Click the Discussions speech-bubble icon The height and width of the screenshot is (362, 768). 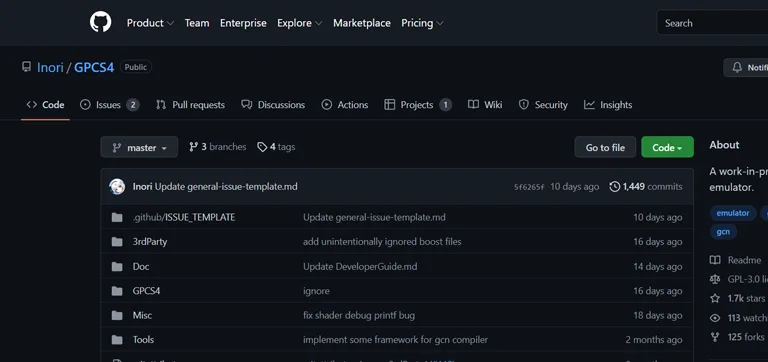click(247, 104)
